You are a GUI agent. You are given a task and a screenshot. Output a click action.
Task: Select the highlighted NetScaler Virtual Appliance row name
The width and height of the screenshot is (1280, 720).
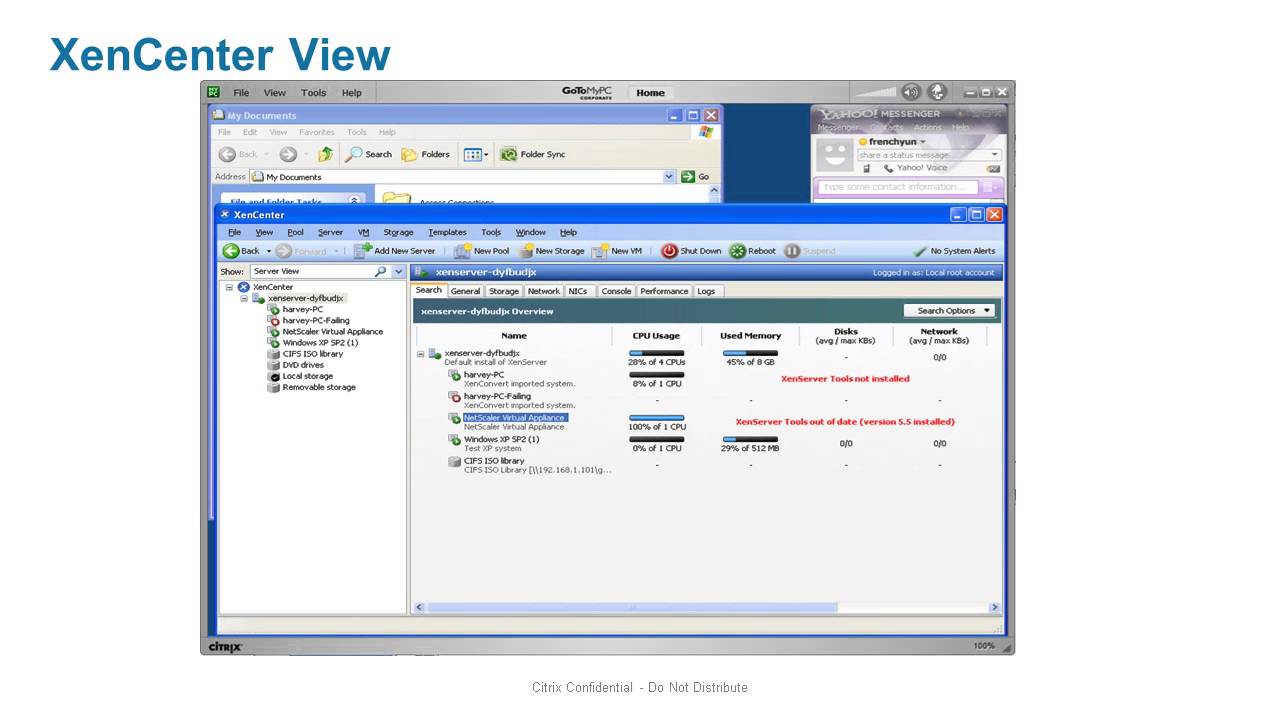coord(515,417)
